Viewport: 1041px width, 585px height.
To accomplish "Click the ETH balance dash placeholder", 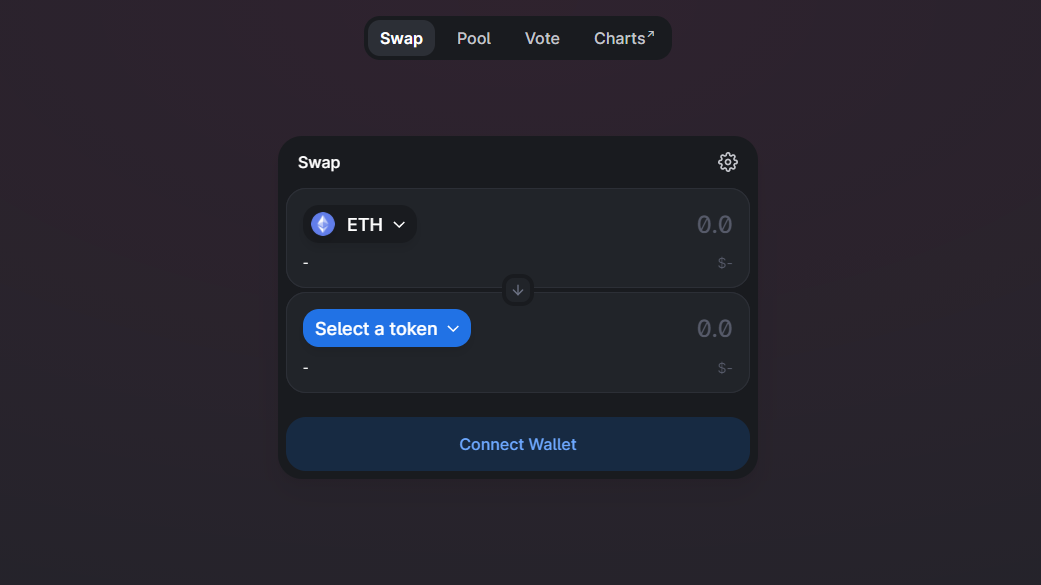I will 306,263.
